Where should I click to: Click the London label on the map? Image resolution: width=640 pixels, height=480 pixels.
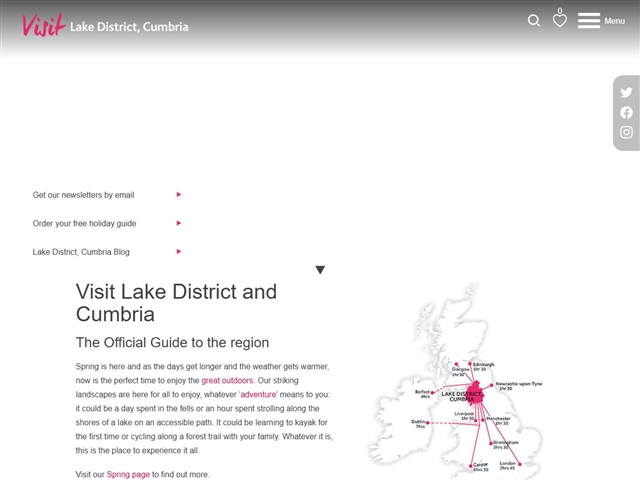[x=507, y=465]
